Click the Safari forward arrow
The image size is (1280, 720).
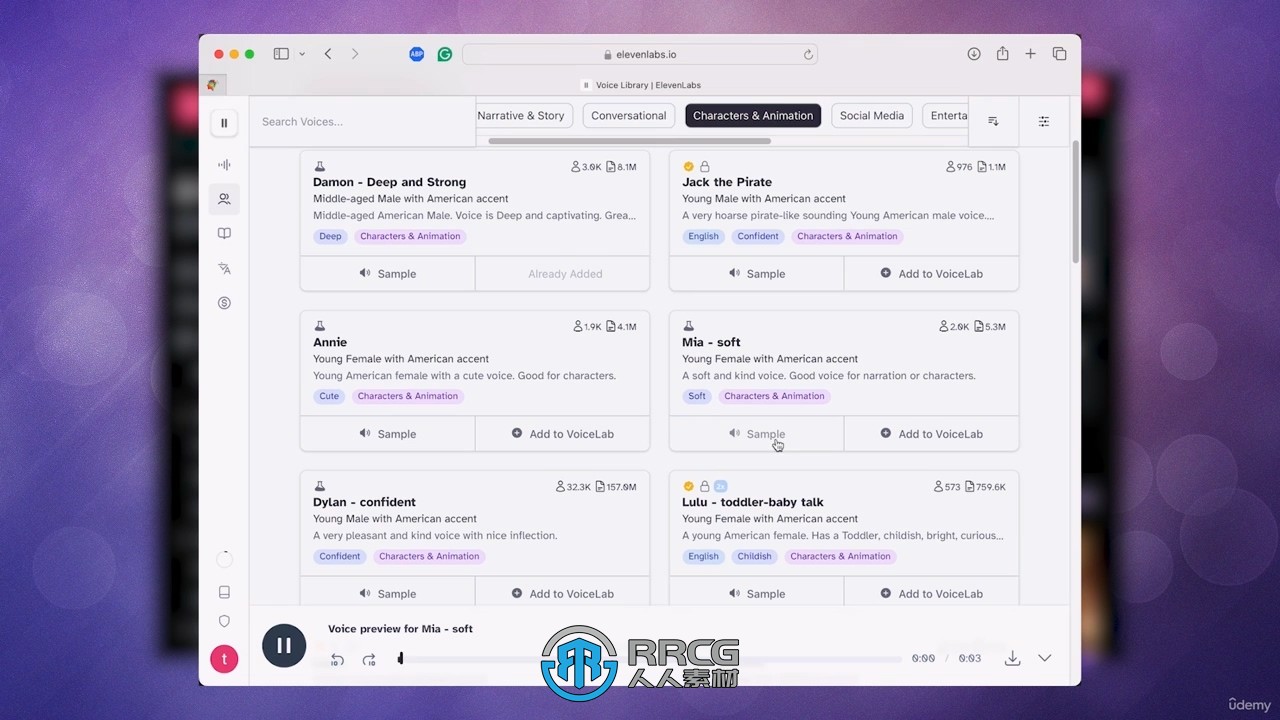pos(354,54)
